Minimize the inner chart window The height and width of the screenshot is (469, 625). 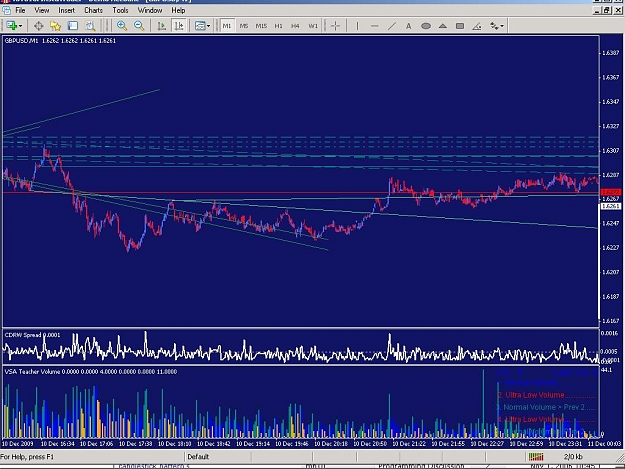point(597,10)
